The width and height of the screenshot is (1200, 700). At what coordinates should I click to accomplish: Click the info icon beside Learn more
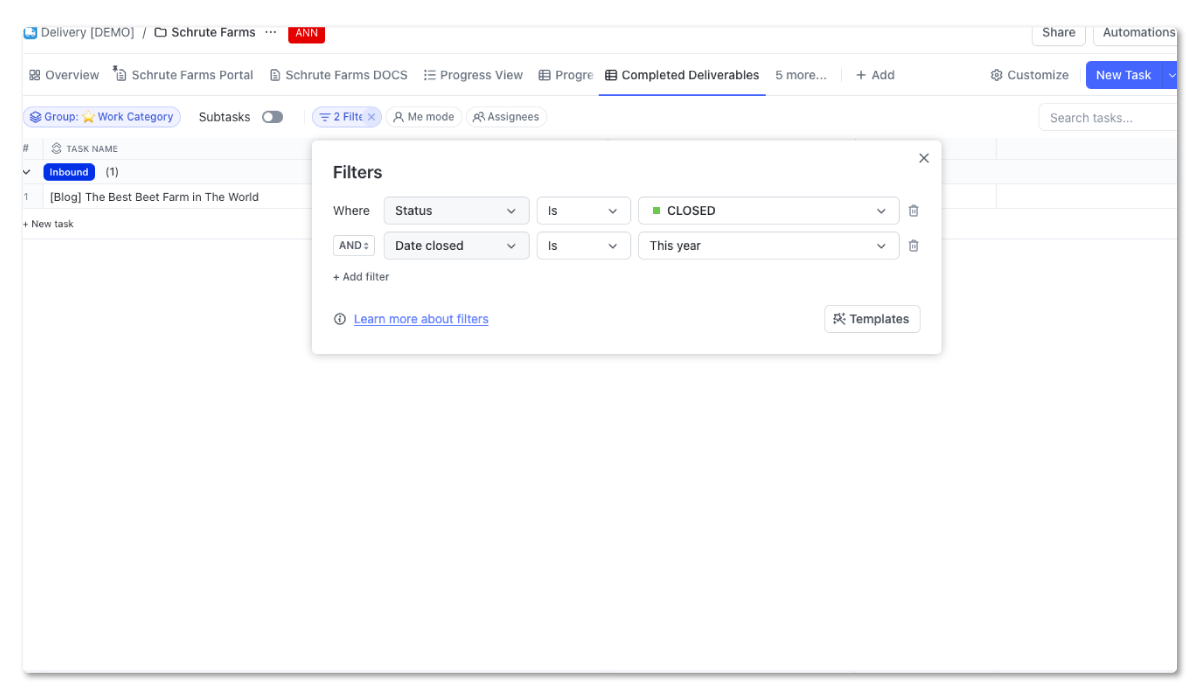[x=339, y=318]
